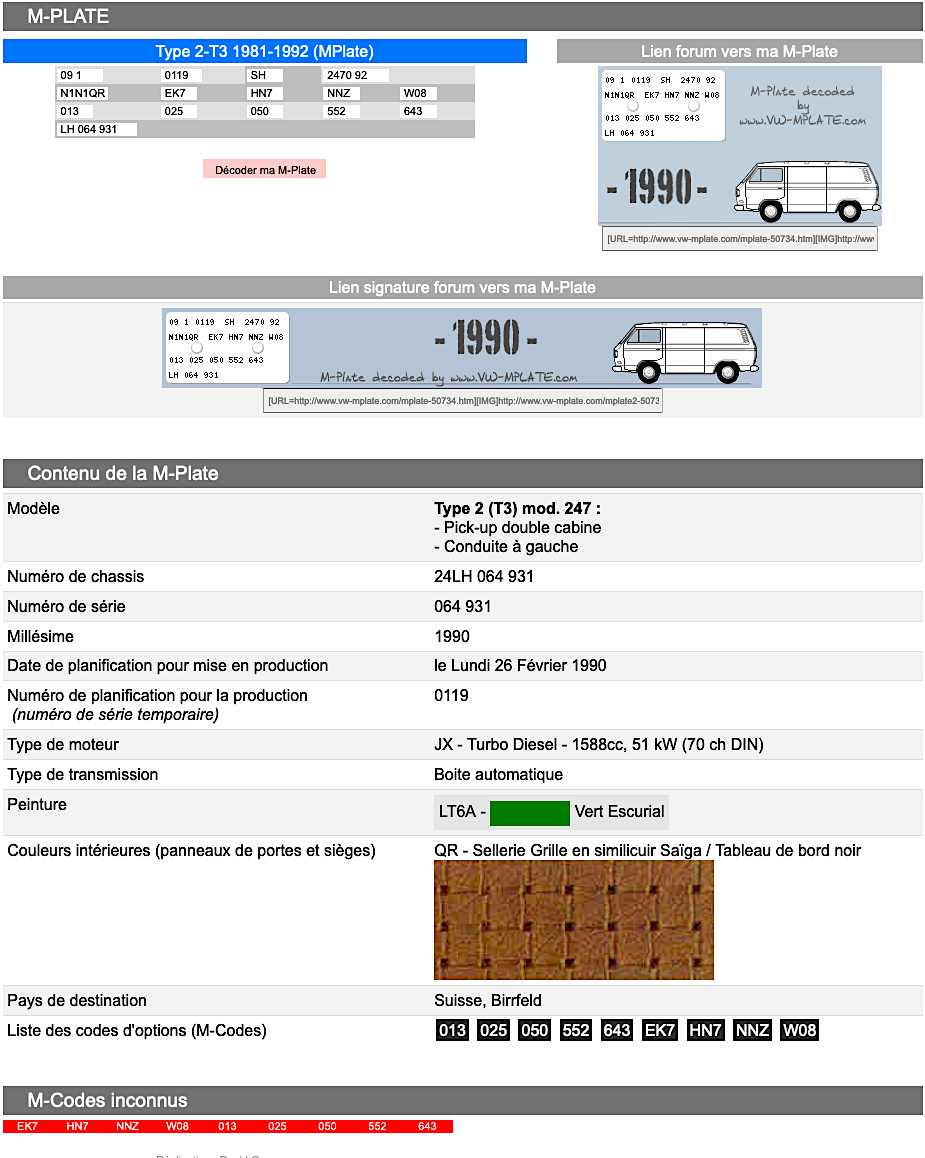The height and width of the screenshot is (1158, 925).
Task: Select the 'Type 2 (T3) mod. 247 :' text
Action: point(517,508)
